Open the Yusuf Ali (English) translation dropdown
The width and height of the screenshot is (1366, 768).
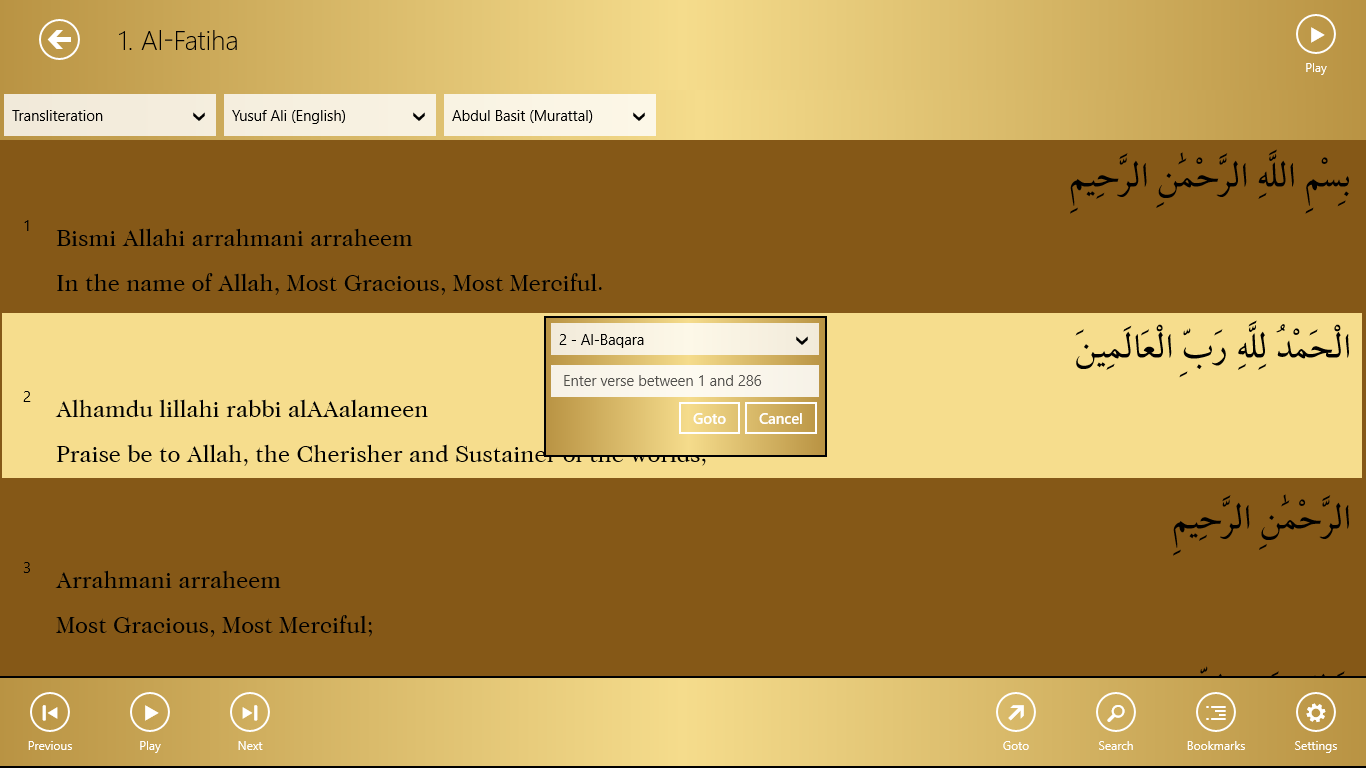pyautogui.click(x=330, y=116)
